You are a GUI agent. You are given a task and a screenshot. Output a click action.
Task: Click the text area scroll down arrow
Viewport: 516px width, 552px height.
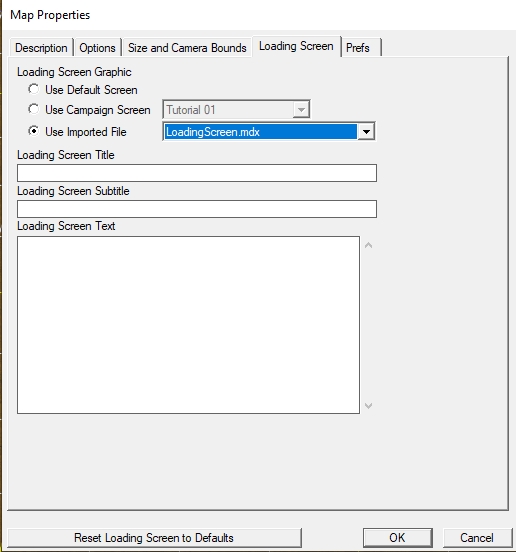[369, 406]
